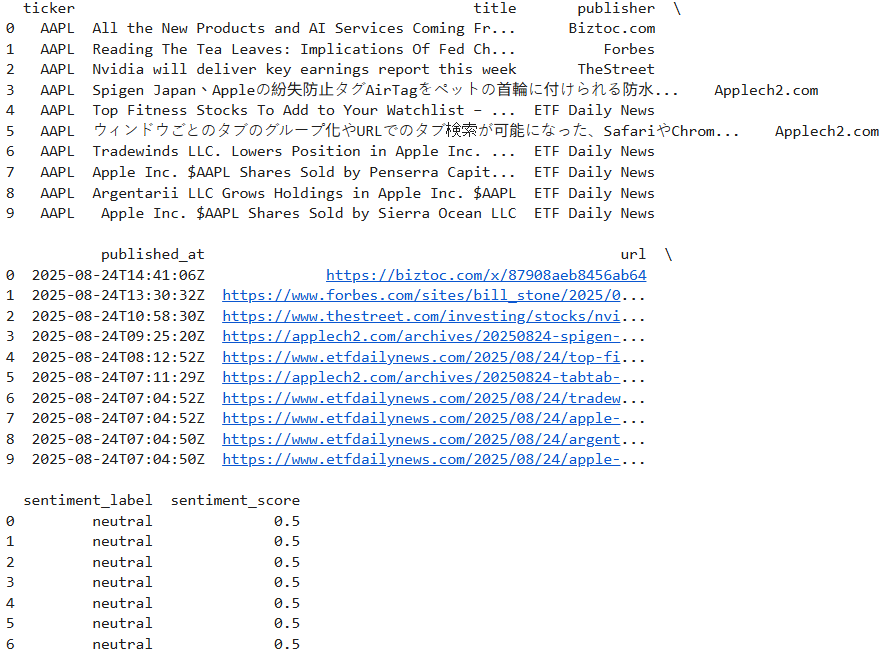Open the etfdailynews.com argent link
891x651 pixels.
421,439
